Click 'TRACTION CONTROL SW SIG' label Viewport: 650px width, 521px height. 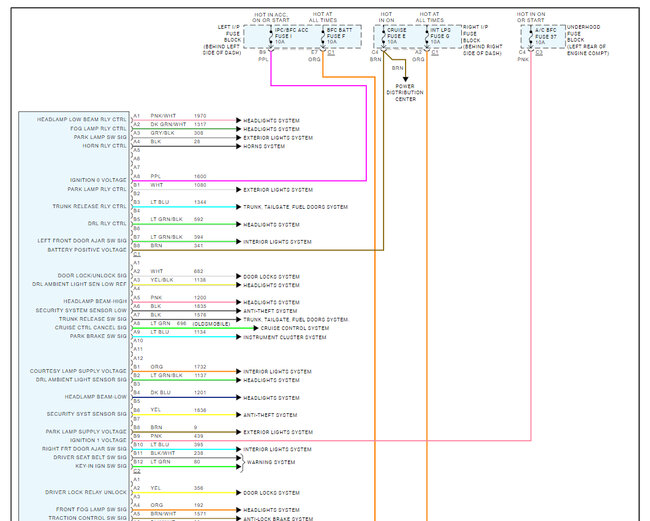[87, 518]
